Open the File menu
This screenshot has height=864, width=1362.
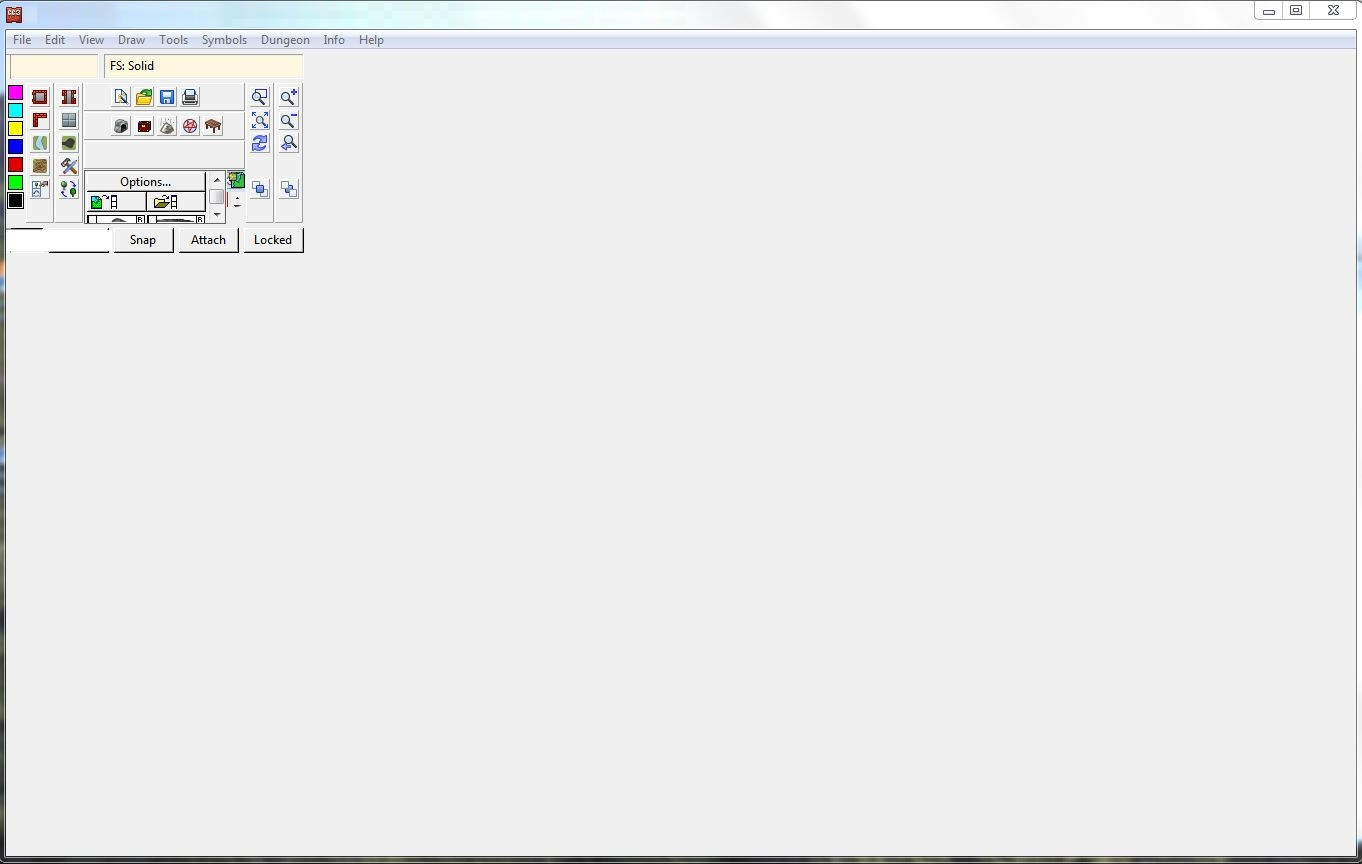click(x=22, y=40)
